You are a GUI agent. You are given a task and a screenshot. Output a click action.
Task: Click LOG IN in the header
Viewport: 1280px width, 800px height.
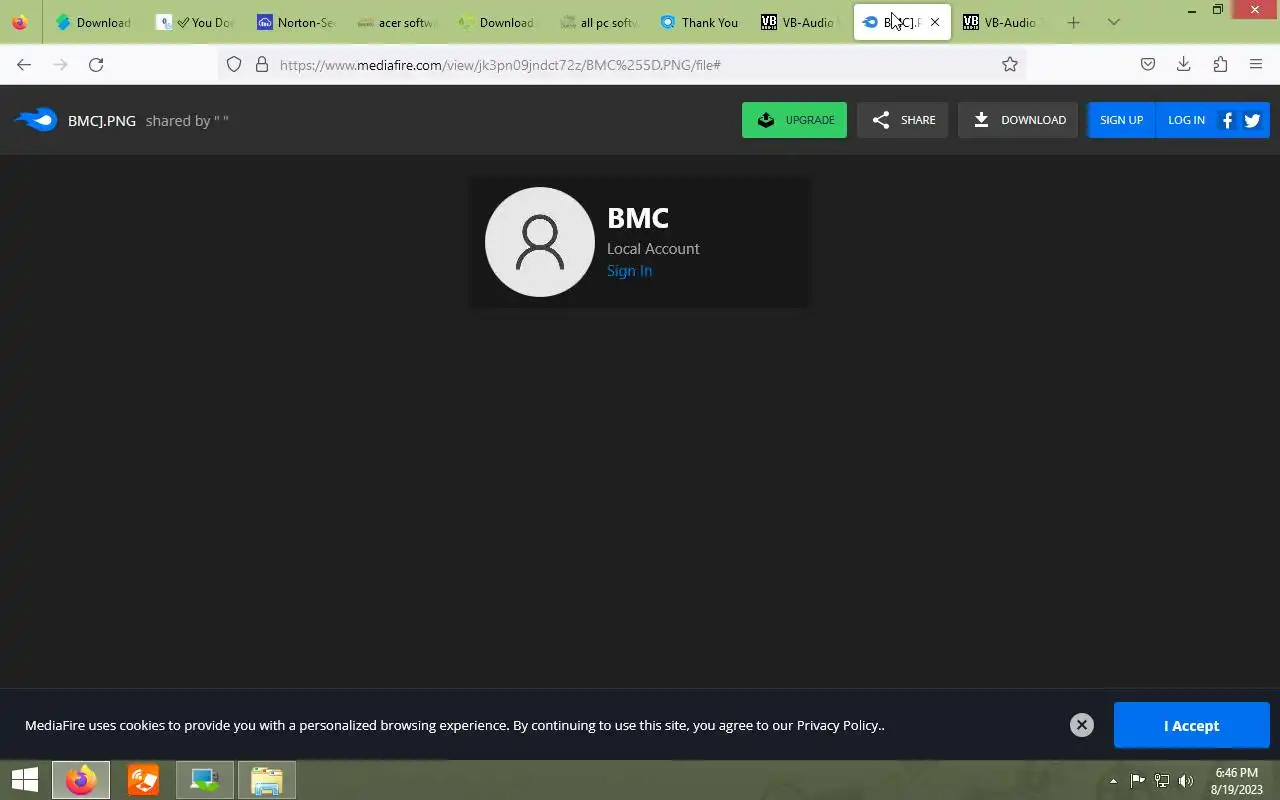click(x=1186, y=120)
